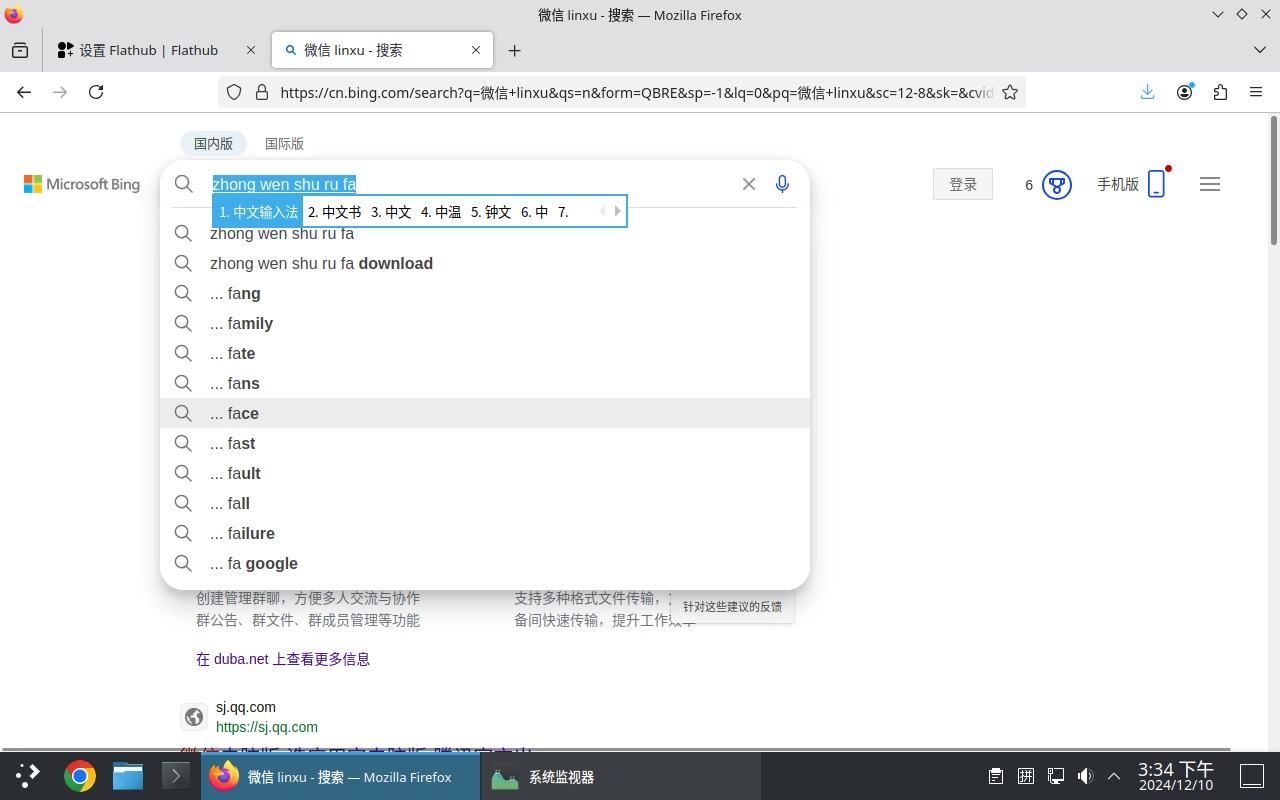1280x800 pixels.
Task: Click inside the Bing search text field
Action: click(470, 184)
